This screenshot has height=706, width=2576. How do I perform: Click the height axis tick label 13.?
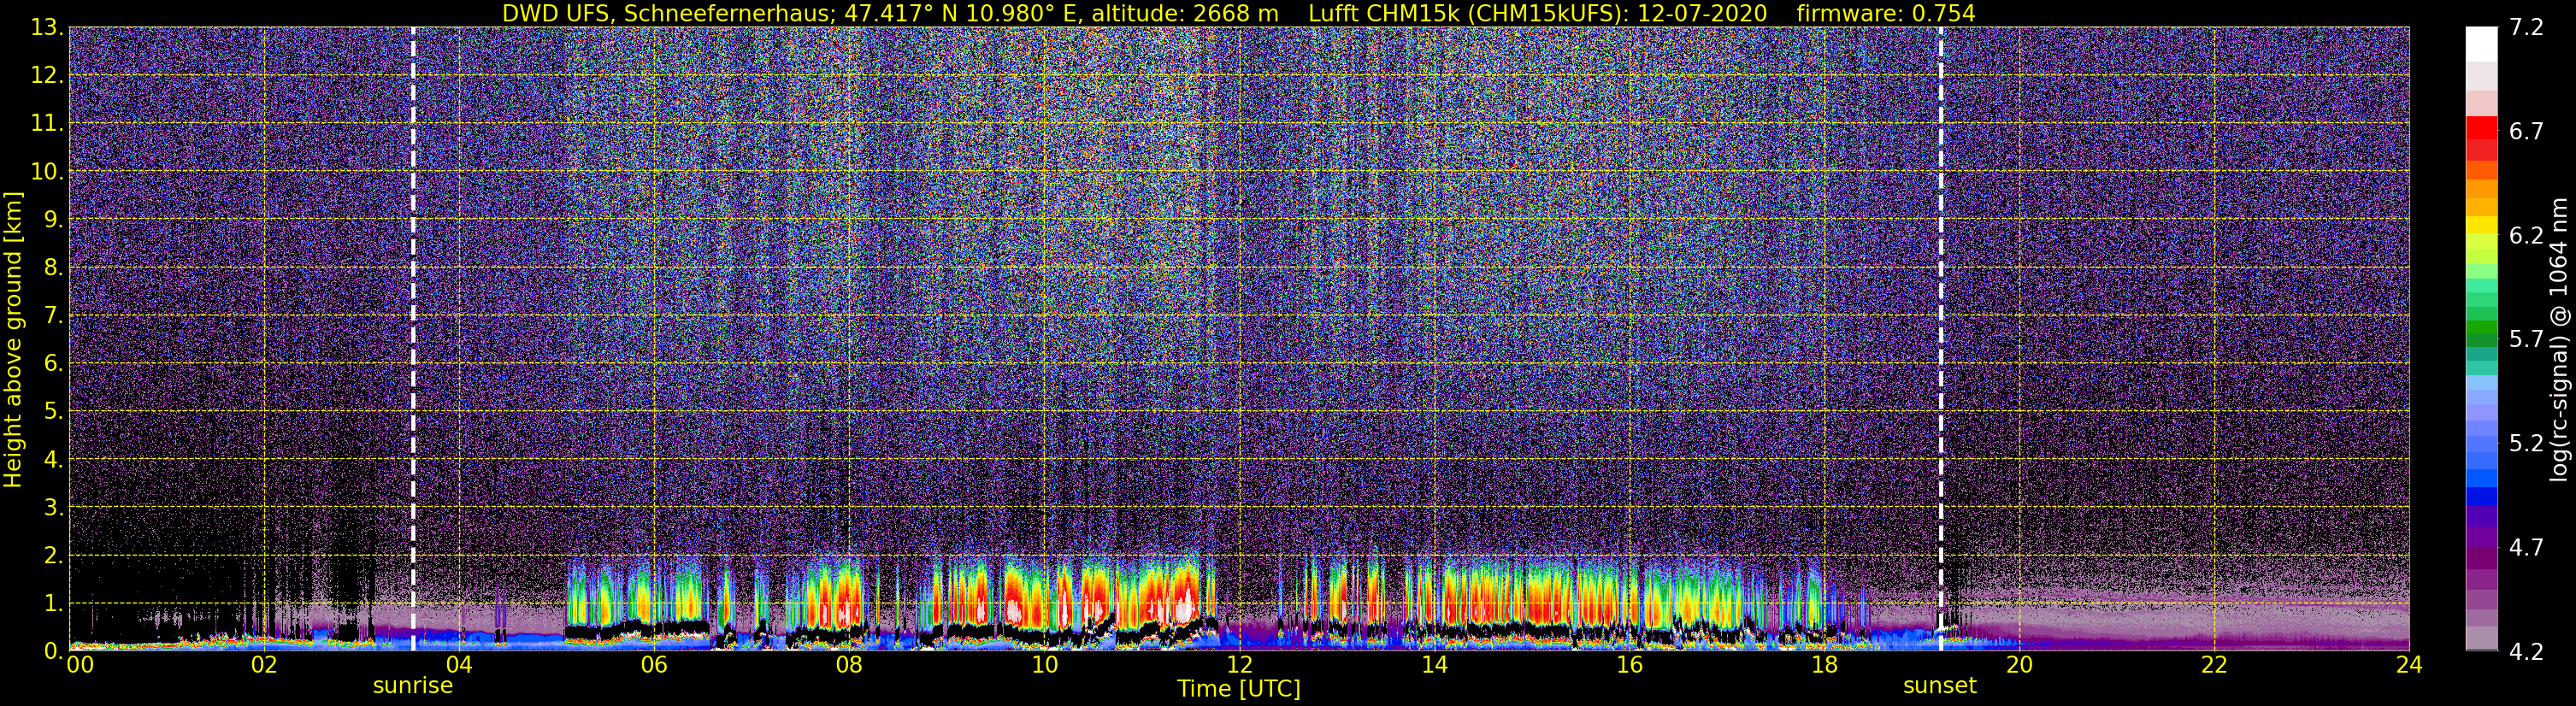coord(47,28)
